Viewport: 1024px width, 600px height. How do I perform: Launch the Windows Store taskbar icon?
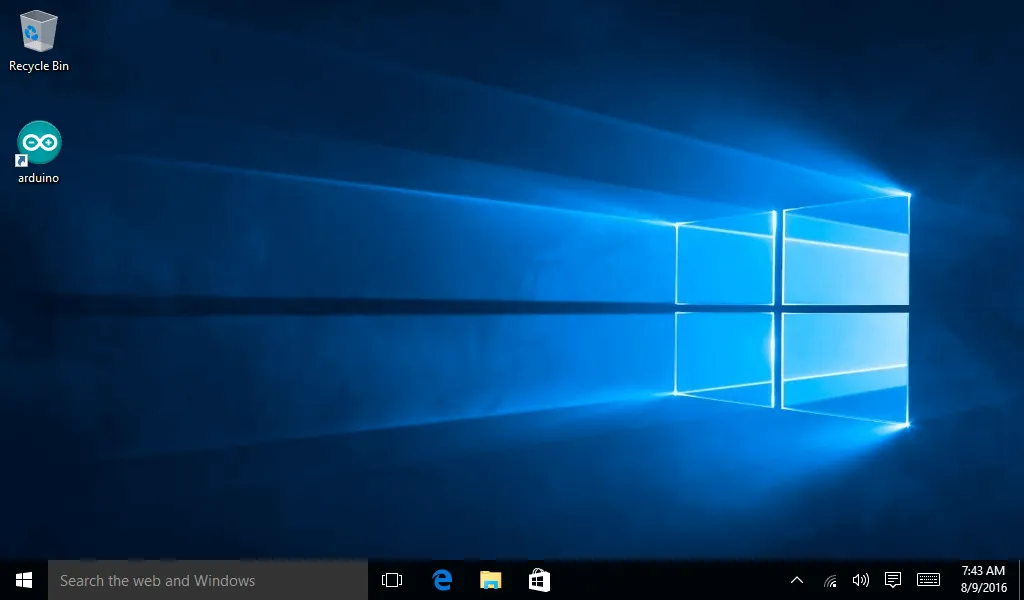pos(539,580)
